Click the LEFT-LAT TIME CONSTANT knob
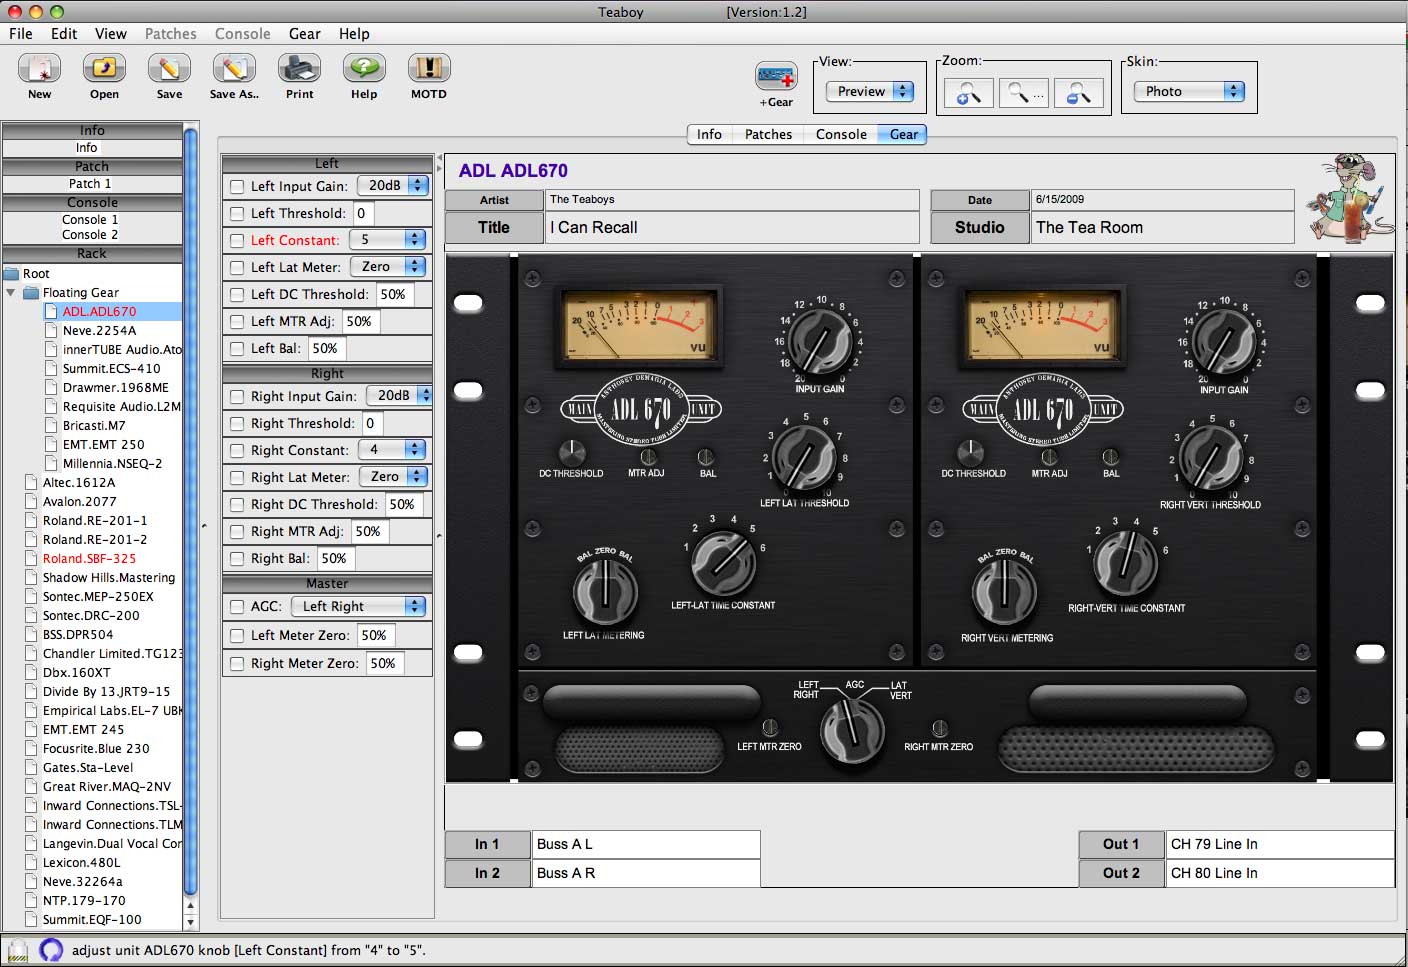The width and height of the screenshot is (1408, 967). click(723, 564)
